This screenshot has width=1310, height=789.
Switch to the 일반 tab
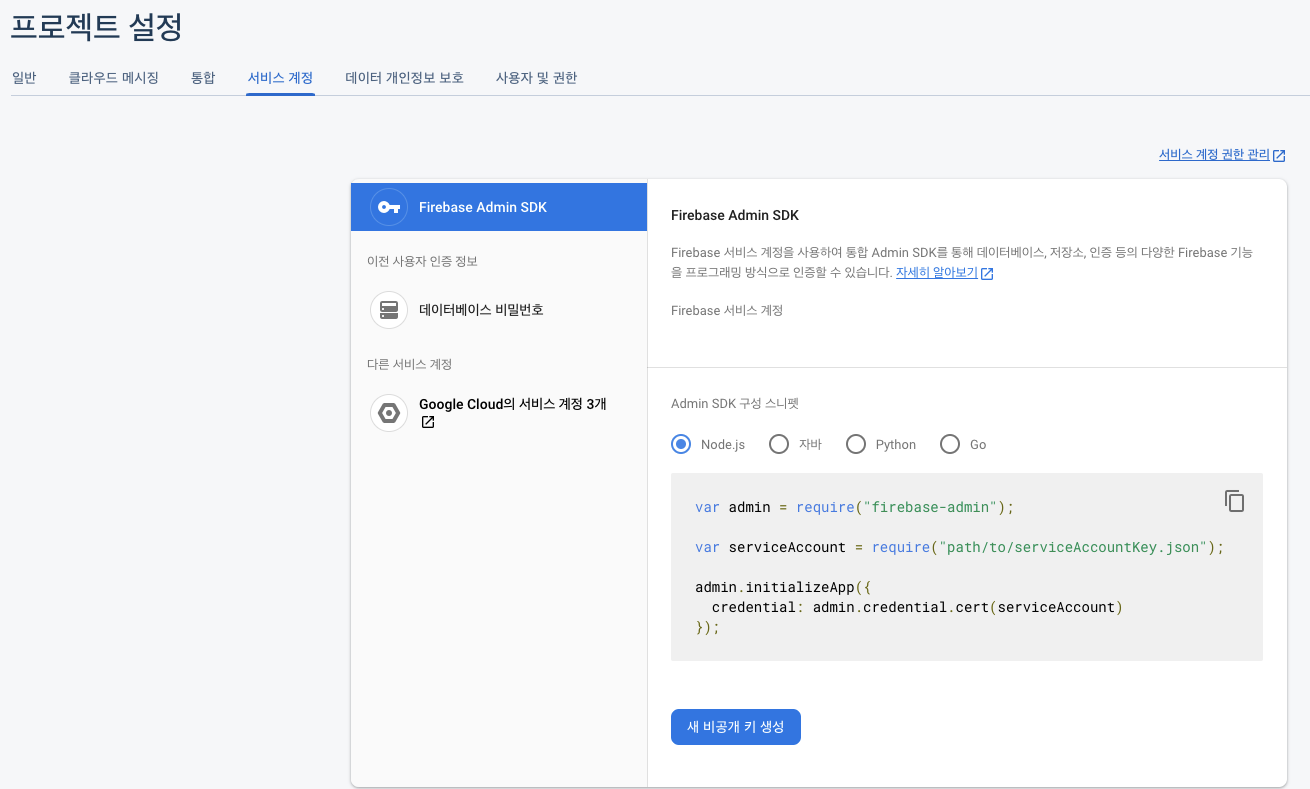point(24,77)
